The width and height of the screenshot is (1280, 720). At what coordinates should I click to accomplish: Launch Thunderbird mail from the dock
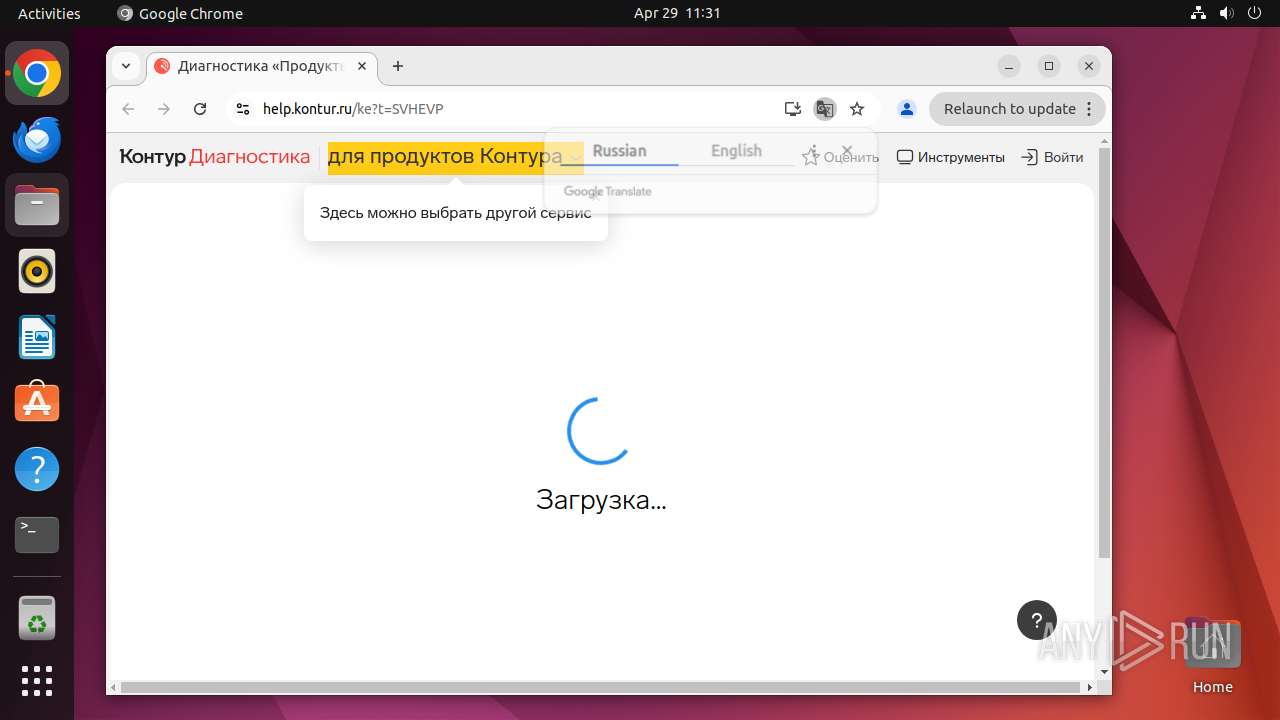(37, 139)
